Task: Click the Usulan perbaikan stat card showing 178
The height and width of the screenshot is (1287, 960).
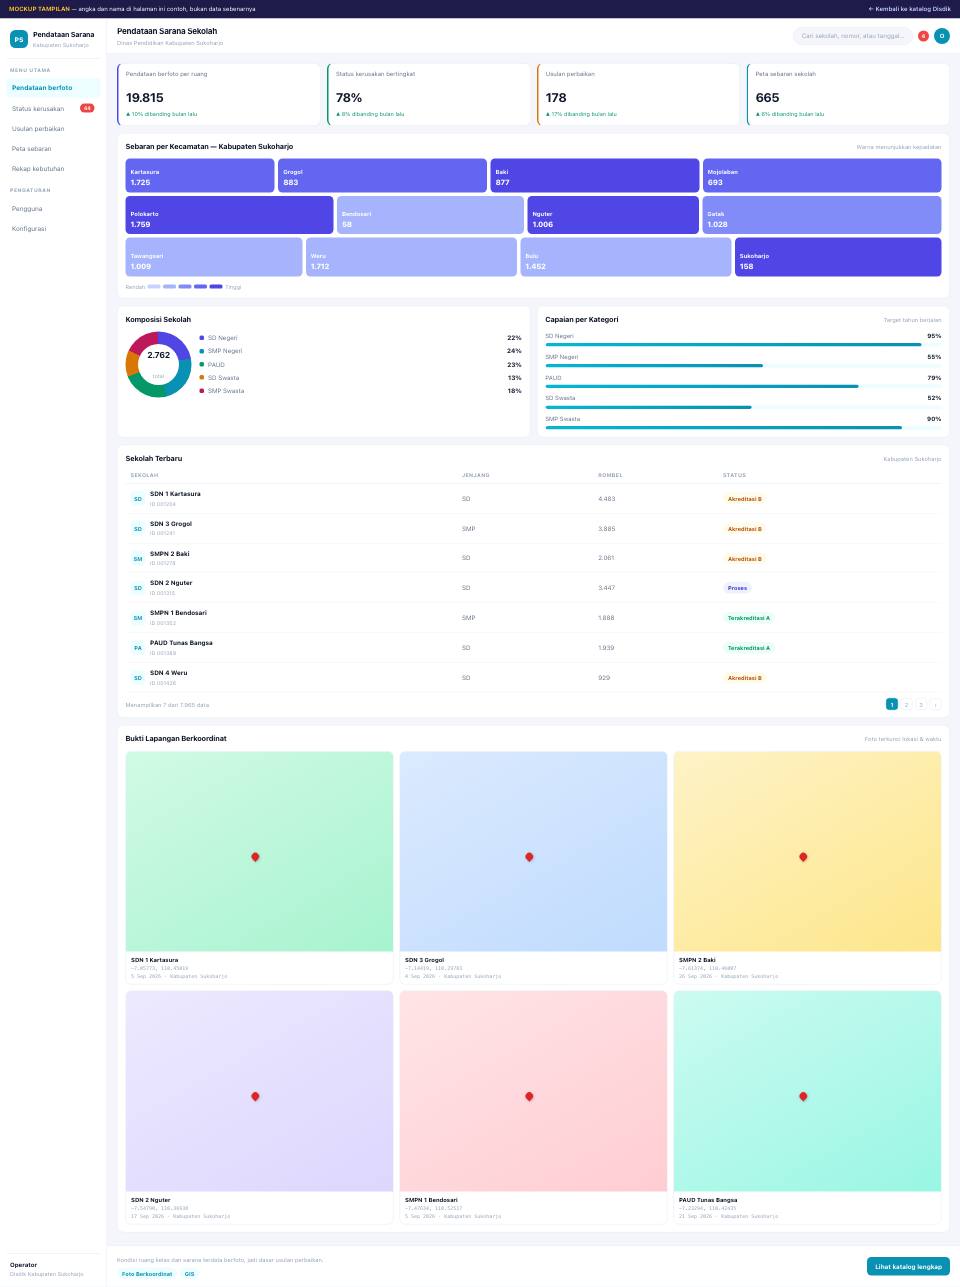Action: 638,95
